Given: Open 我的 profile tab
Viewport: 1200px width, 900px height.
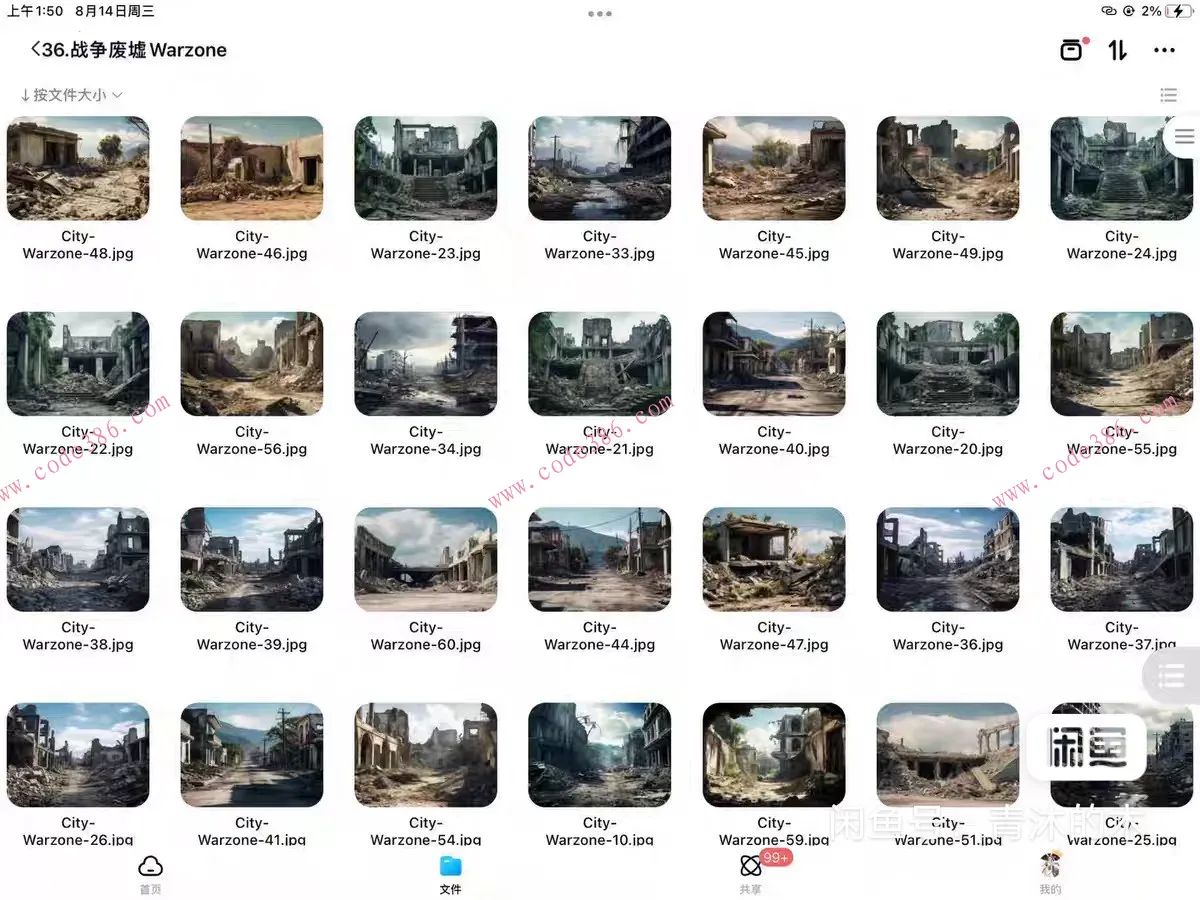Looking at the screenshot, I should (x=1050, y=873).
